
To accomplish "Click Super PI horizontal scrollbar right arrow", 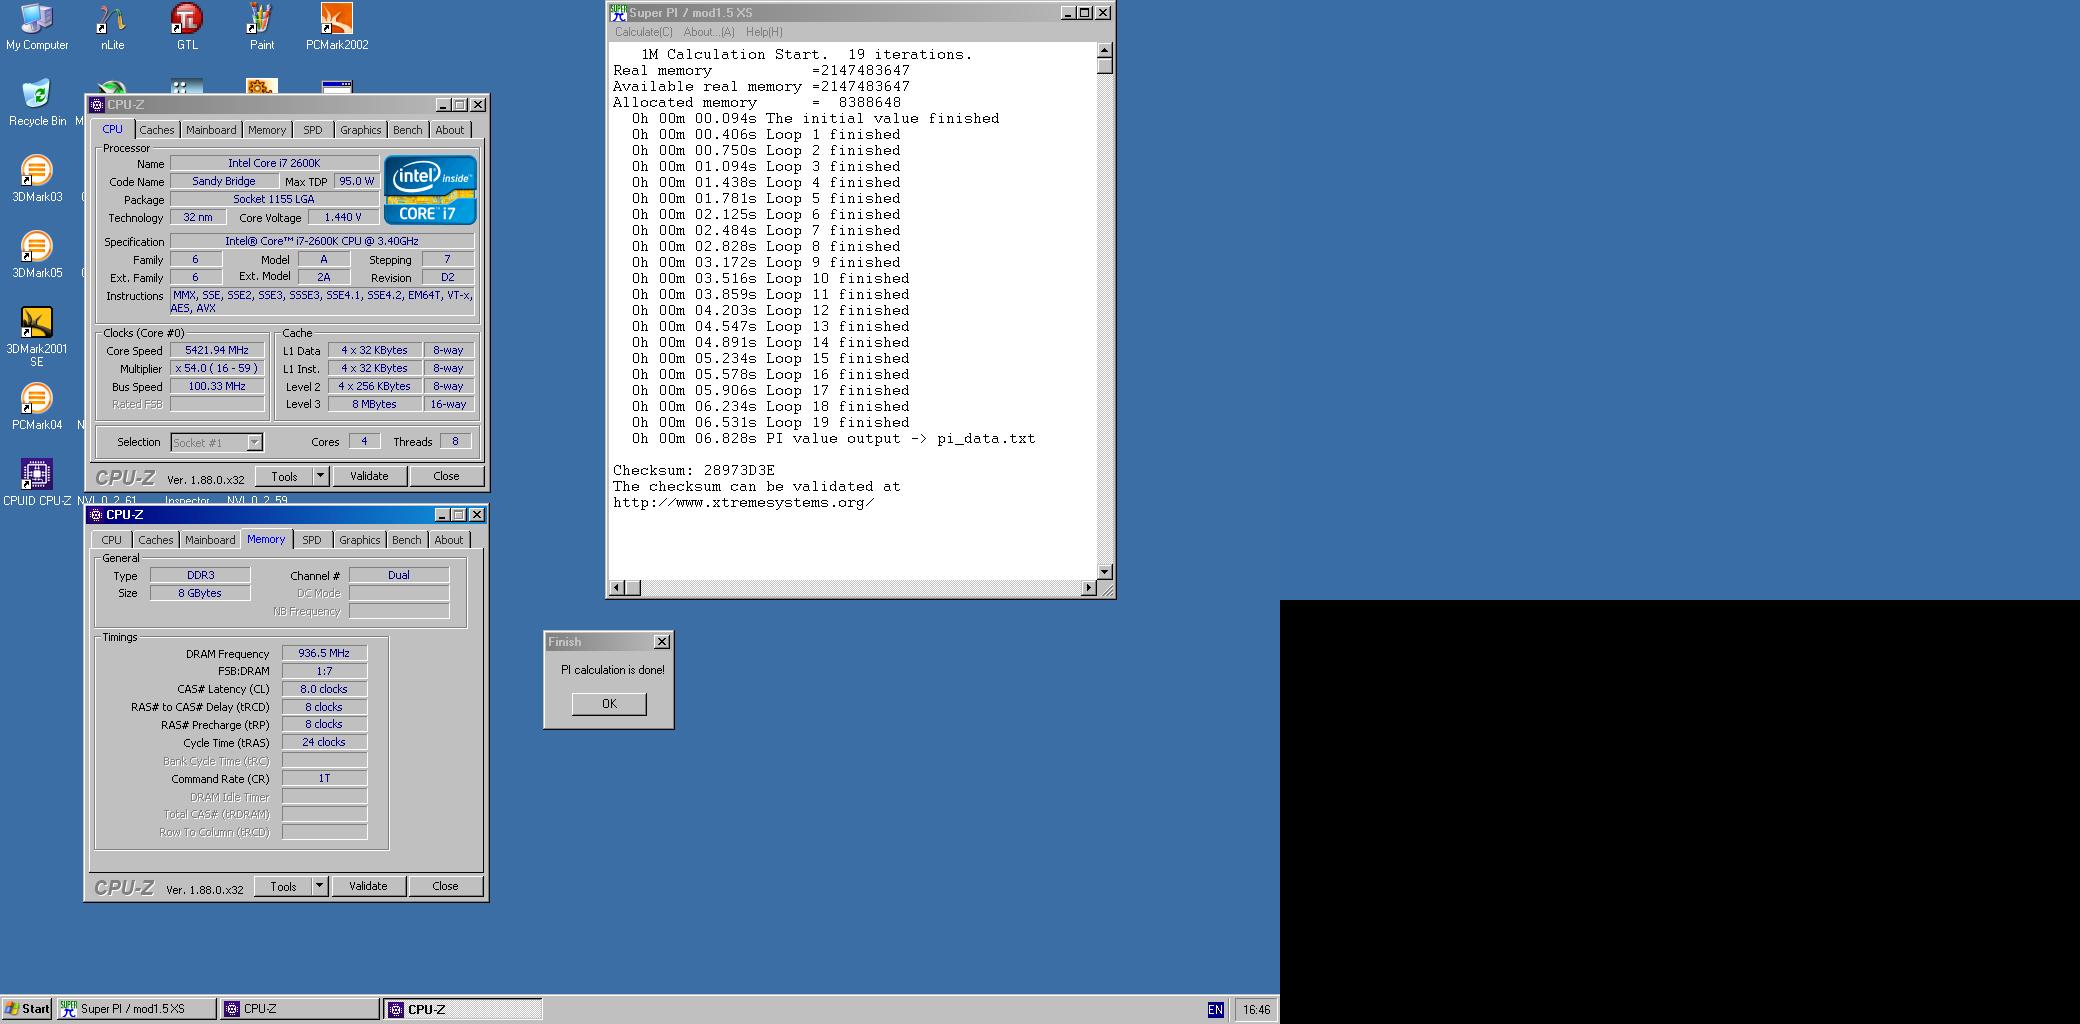I will point(1089,588).
